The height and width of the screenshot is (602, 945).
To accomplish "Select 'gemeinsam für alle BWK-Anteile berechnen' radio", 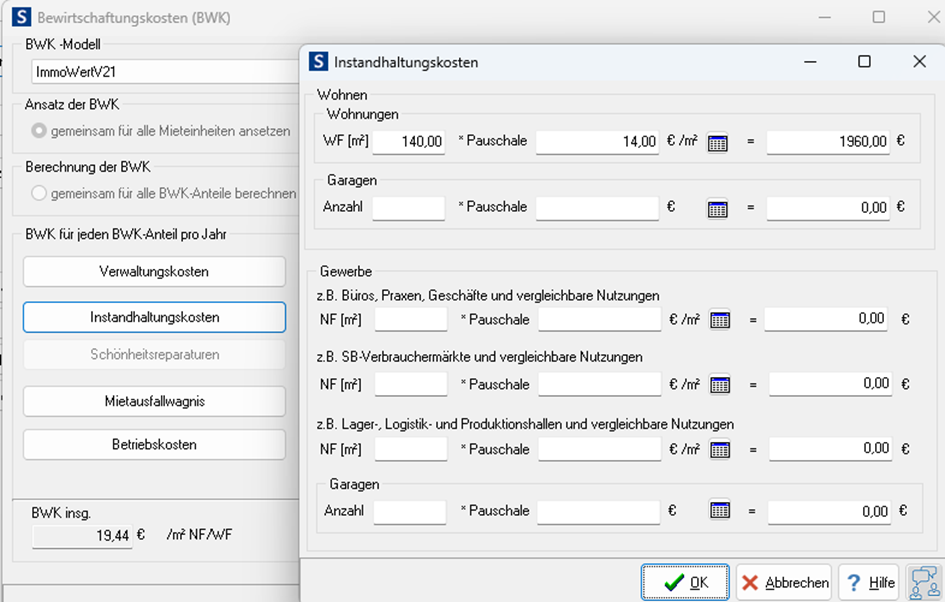I will (39, 193).
